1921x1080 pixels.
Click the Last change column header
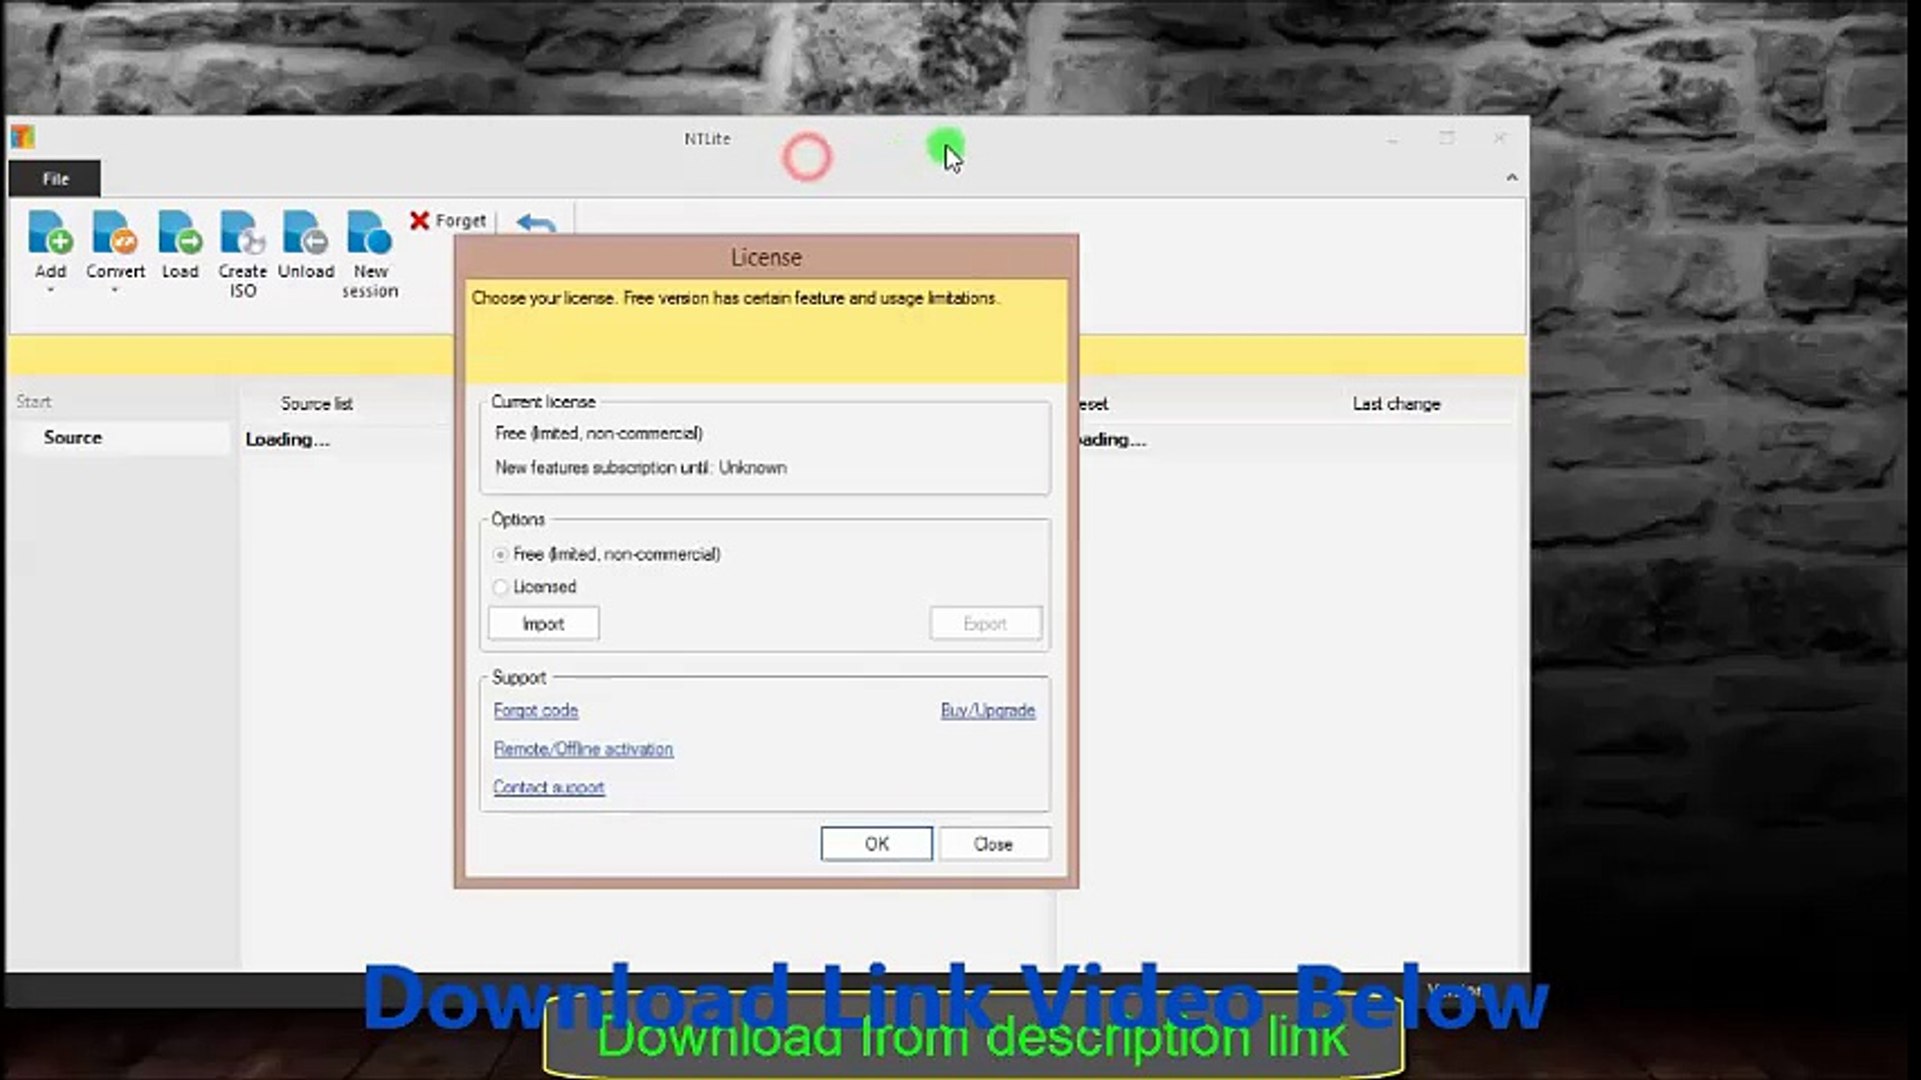click(x=1396, y=404)
